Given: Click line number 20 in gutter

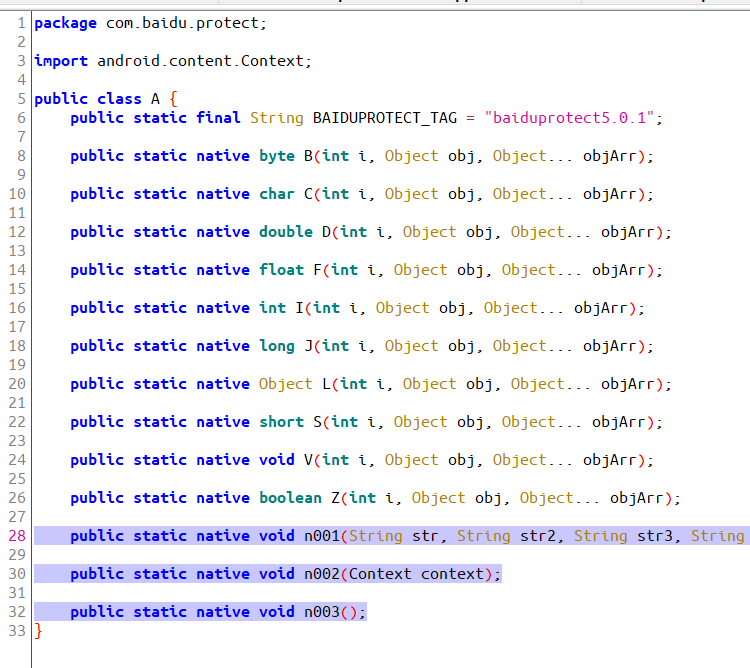Looking at the screenshot, I should [17, 384].
